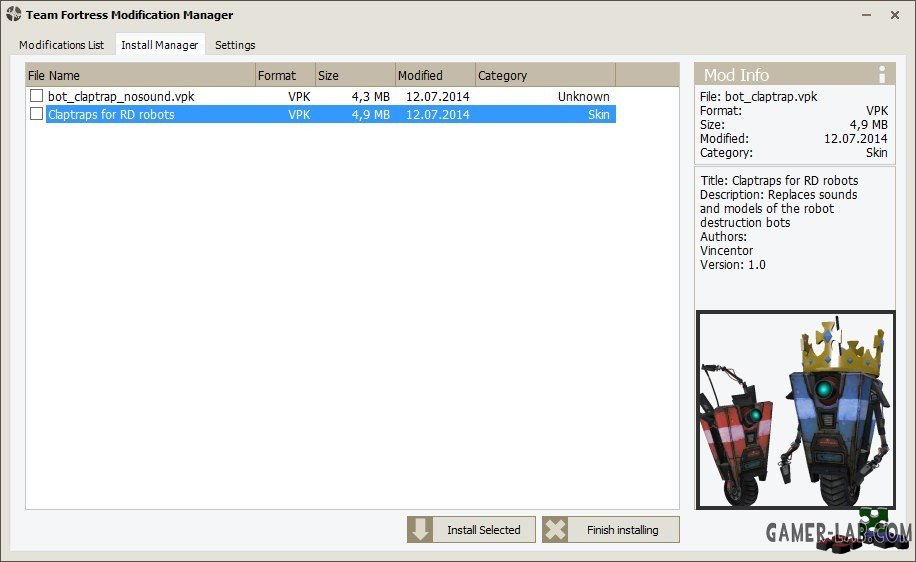Click the Claptrap robots preview image

click(795, 410)
